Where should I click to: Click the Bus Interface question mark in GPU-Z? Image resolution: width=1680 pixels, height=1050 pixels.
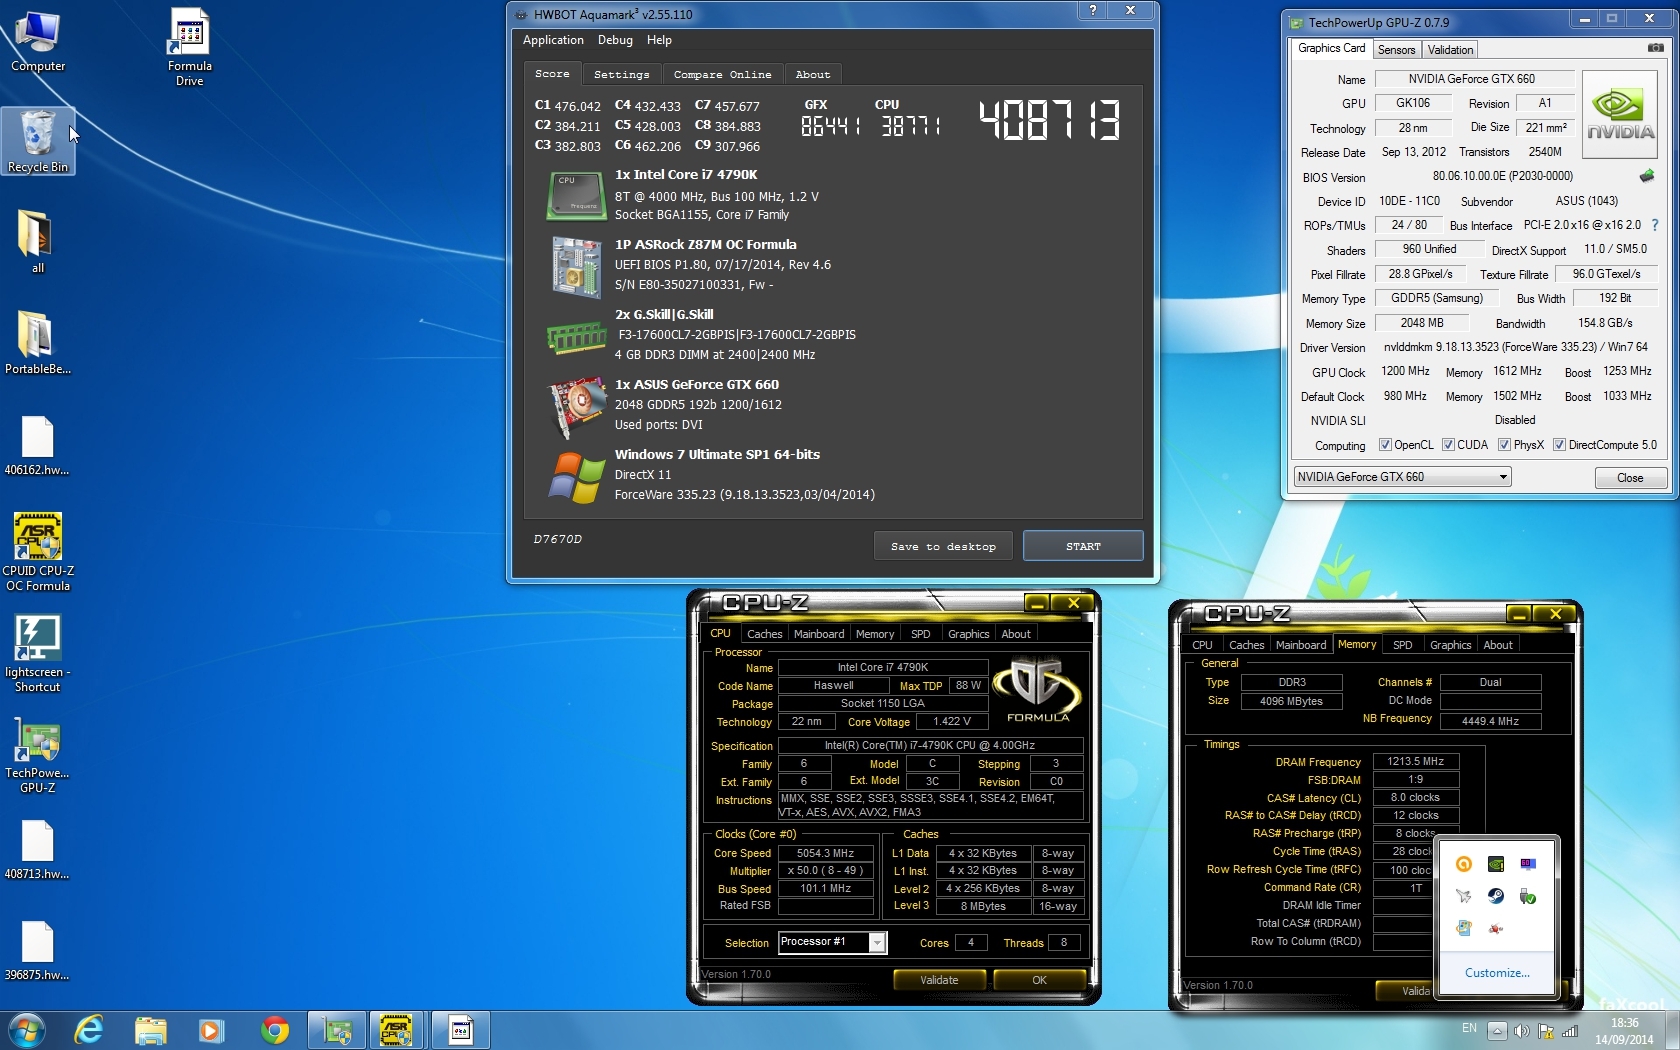1655,225
